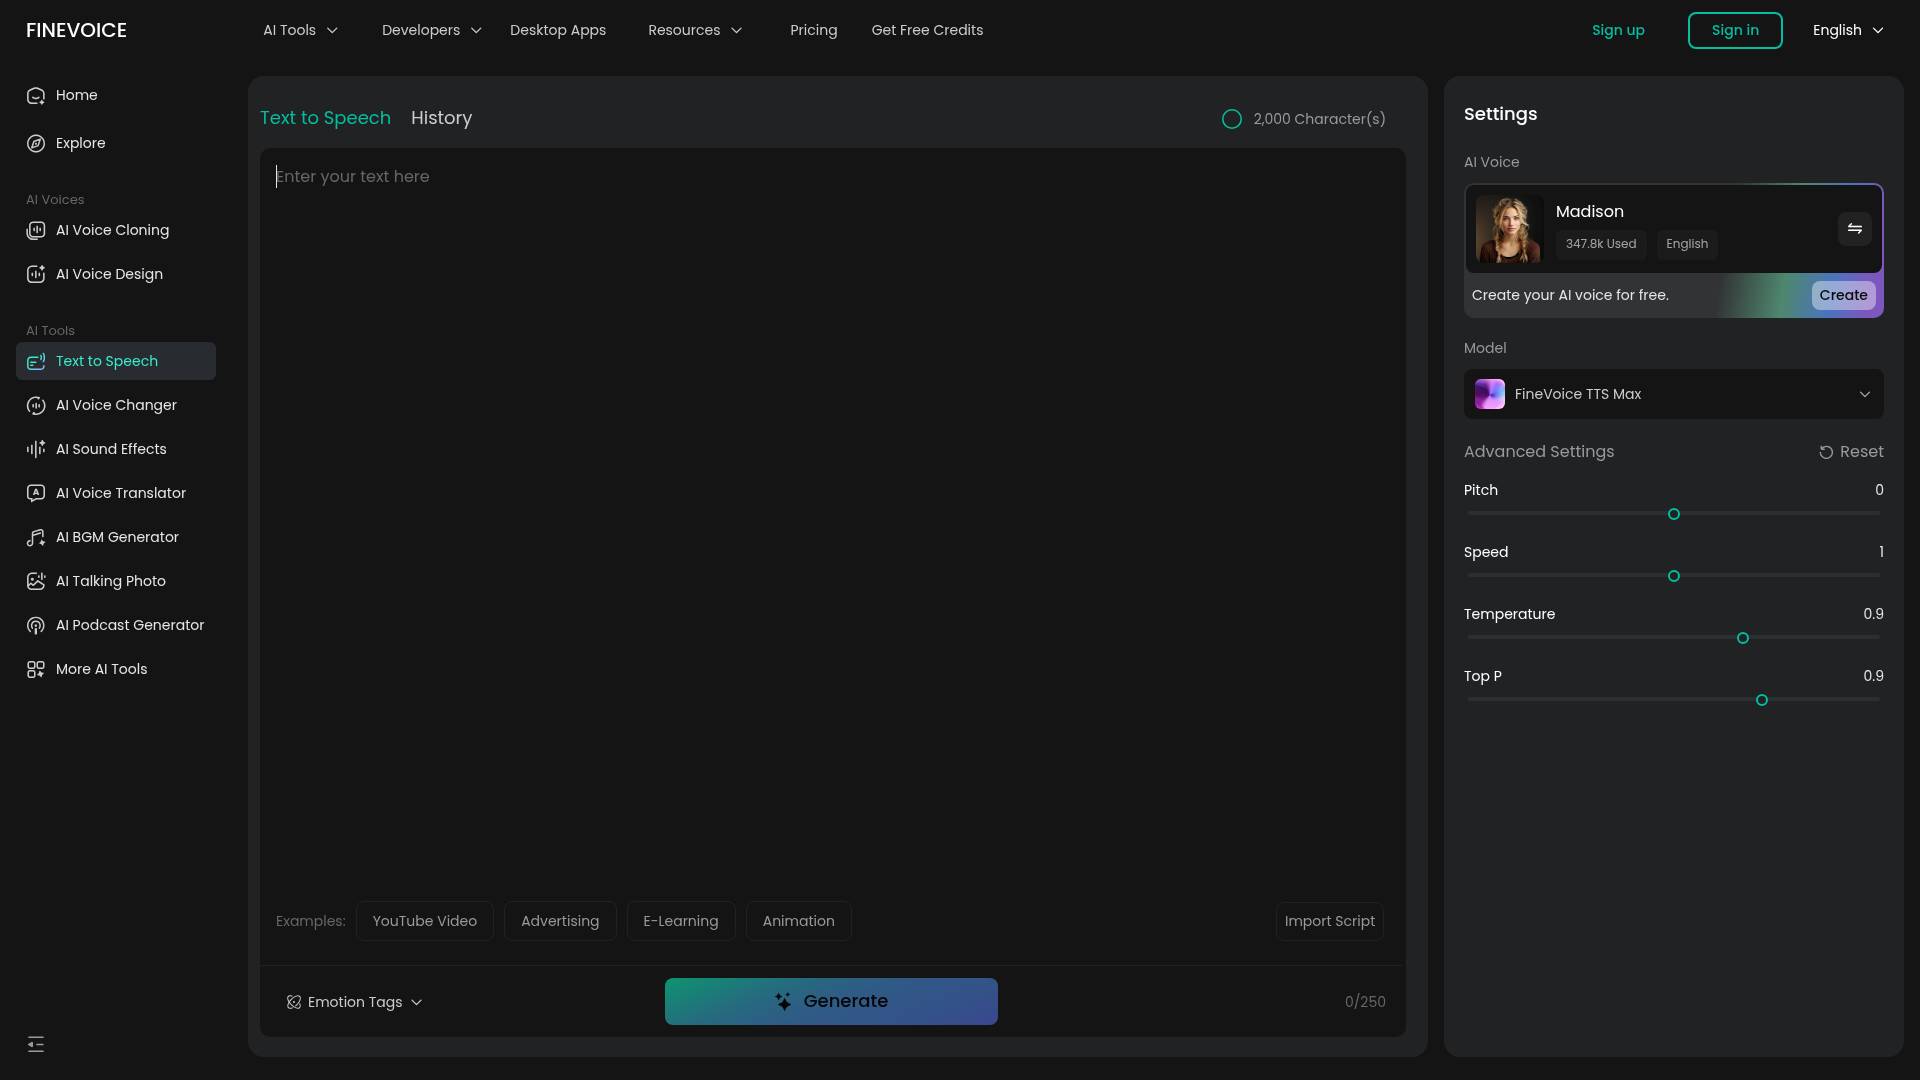Click the Temperature slider handle

click(x=1743, y=638)
